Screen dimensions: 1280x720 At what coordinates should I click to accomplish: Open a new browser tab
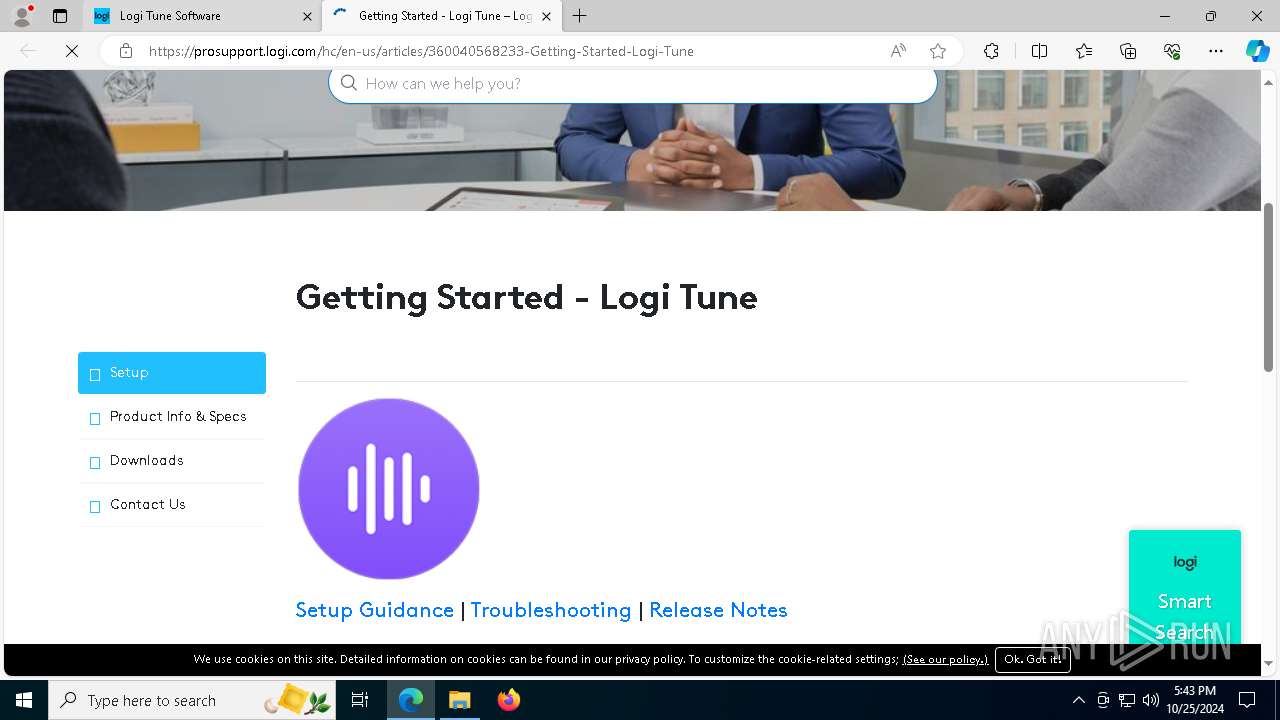pos(579,16)
